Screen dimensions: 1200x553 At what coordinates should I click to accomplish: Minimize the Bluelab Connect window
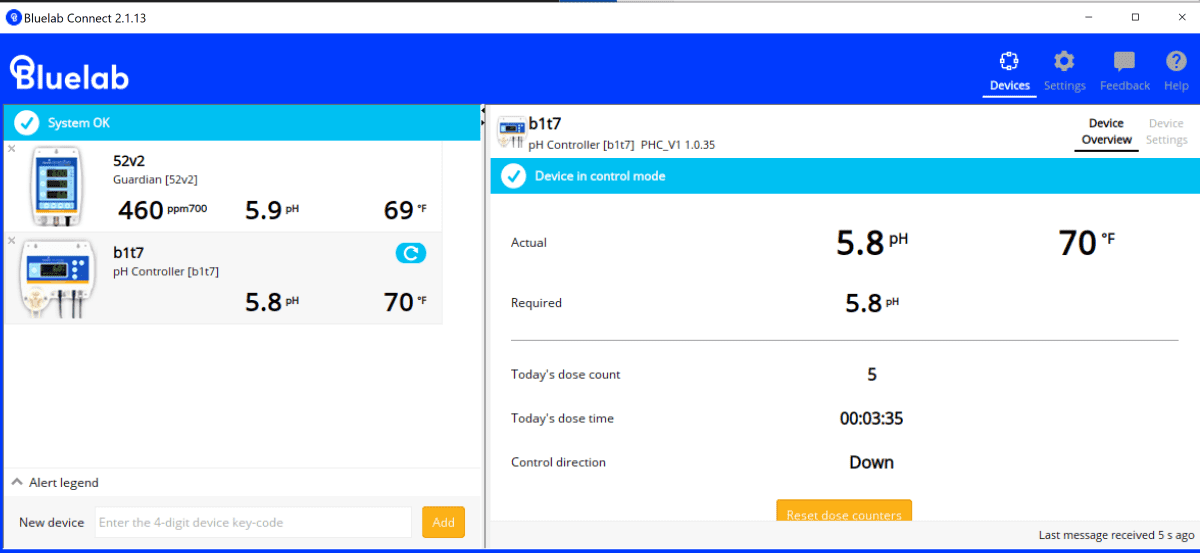(x=1089, y=17)
